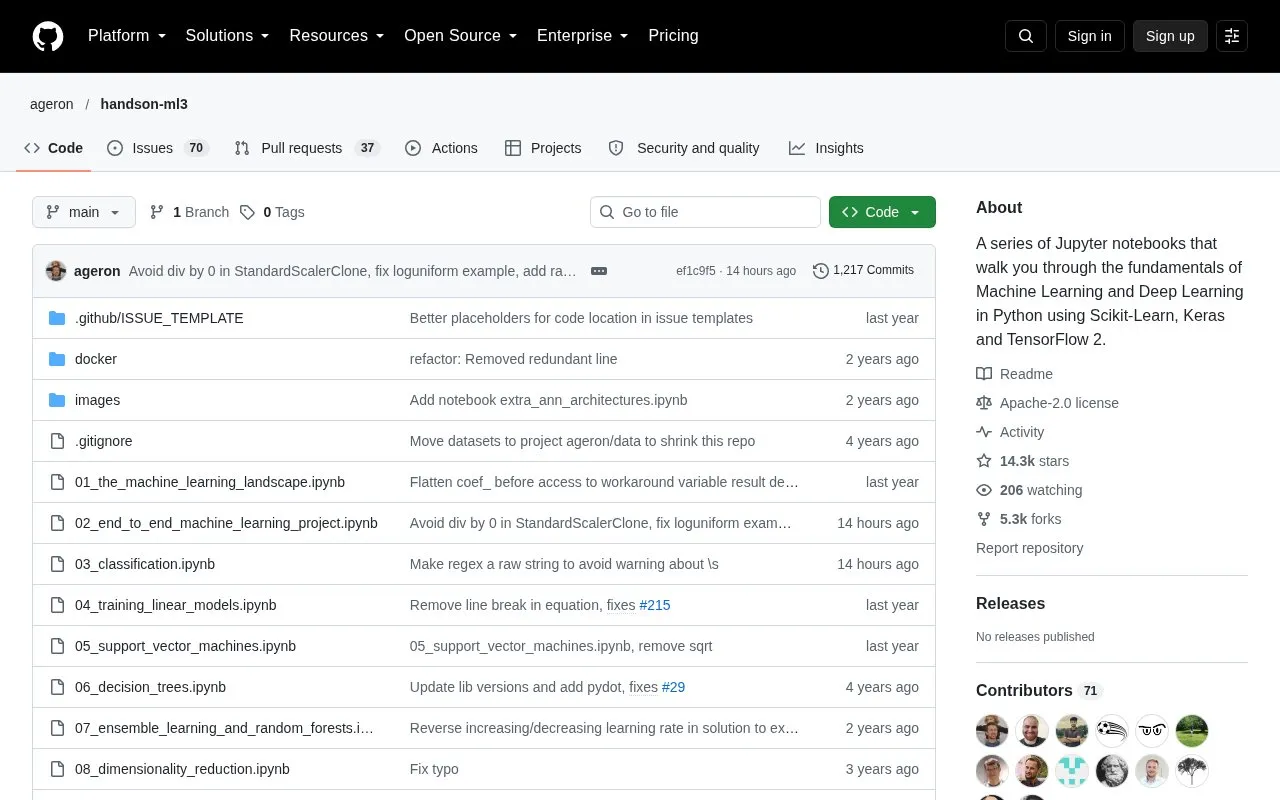The image size is (1280, 800).
Task: Click the docker folder icon
Action: coord(57,359)
